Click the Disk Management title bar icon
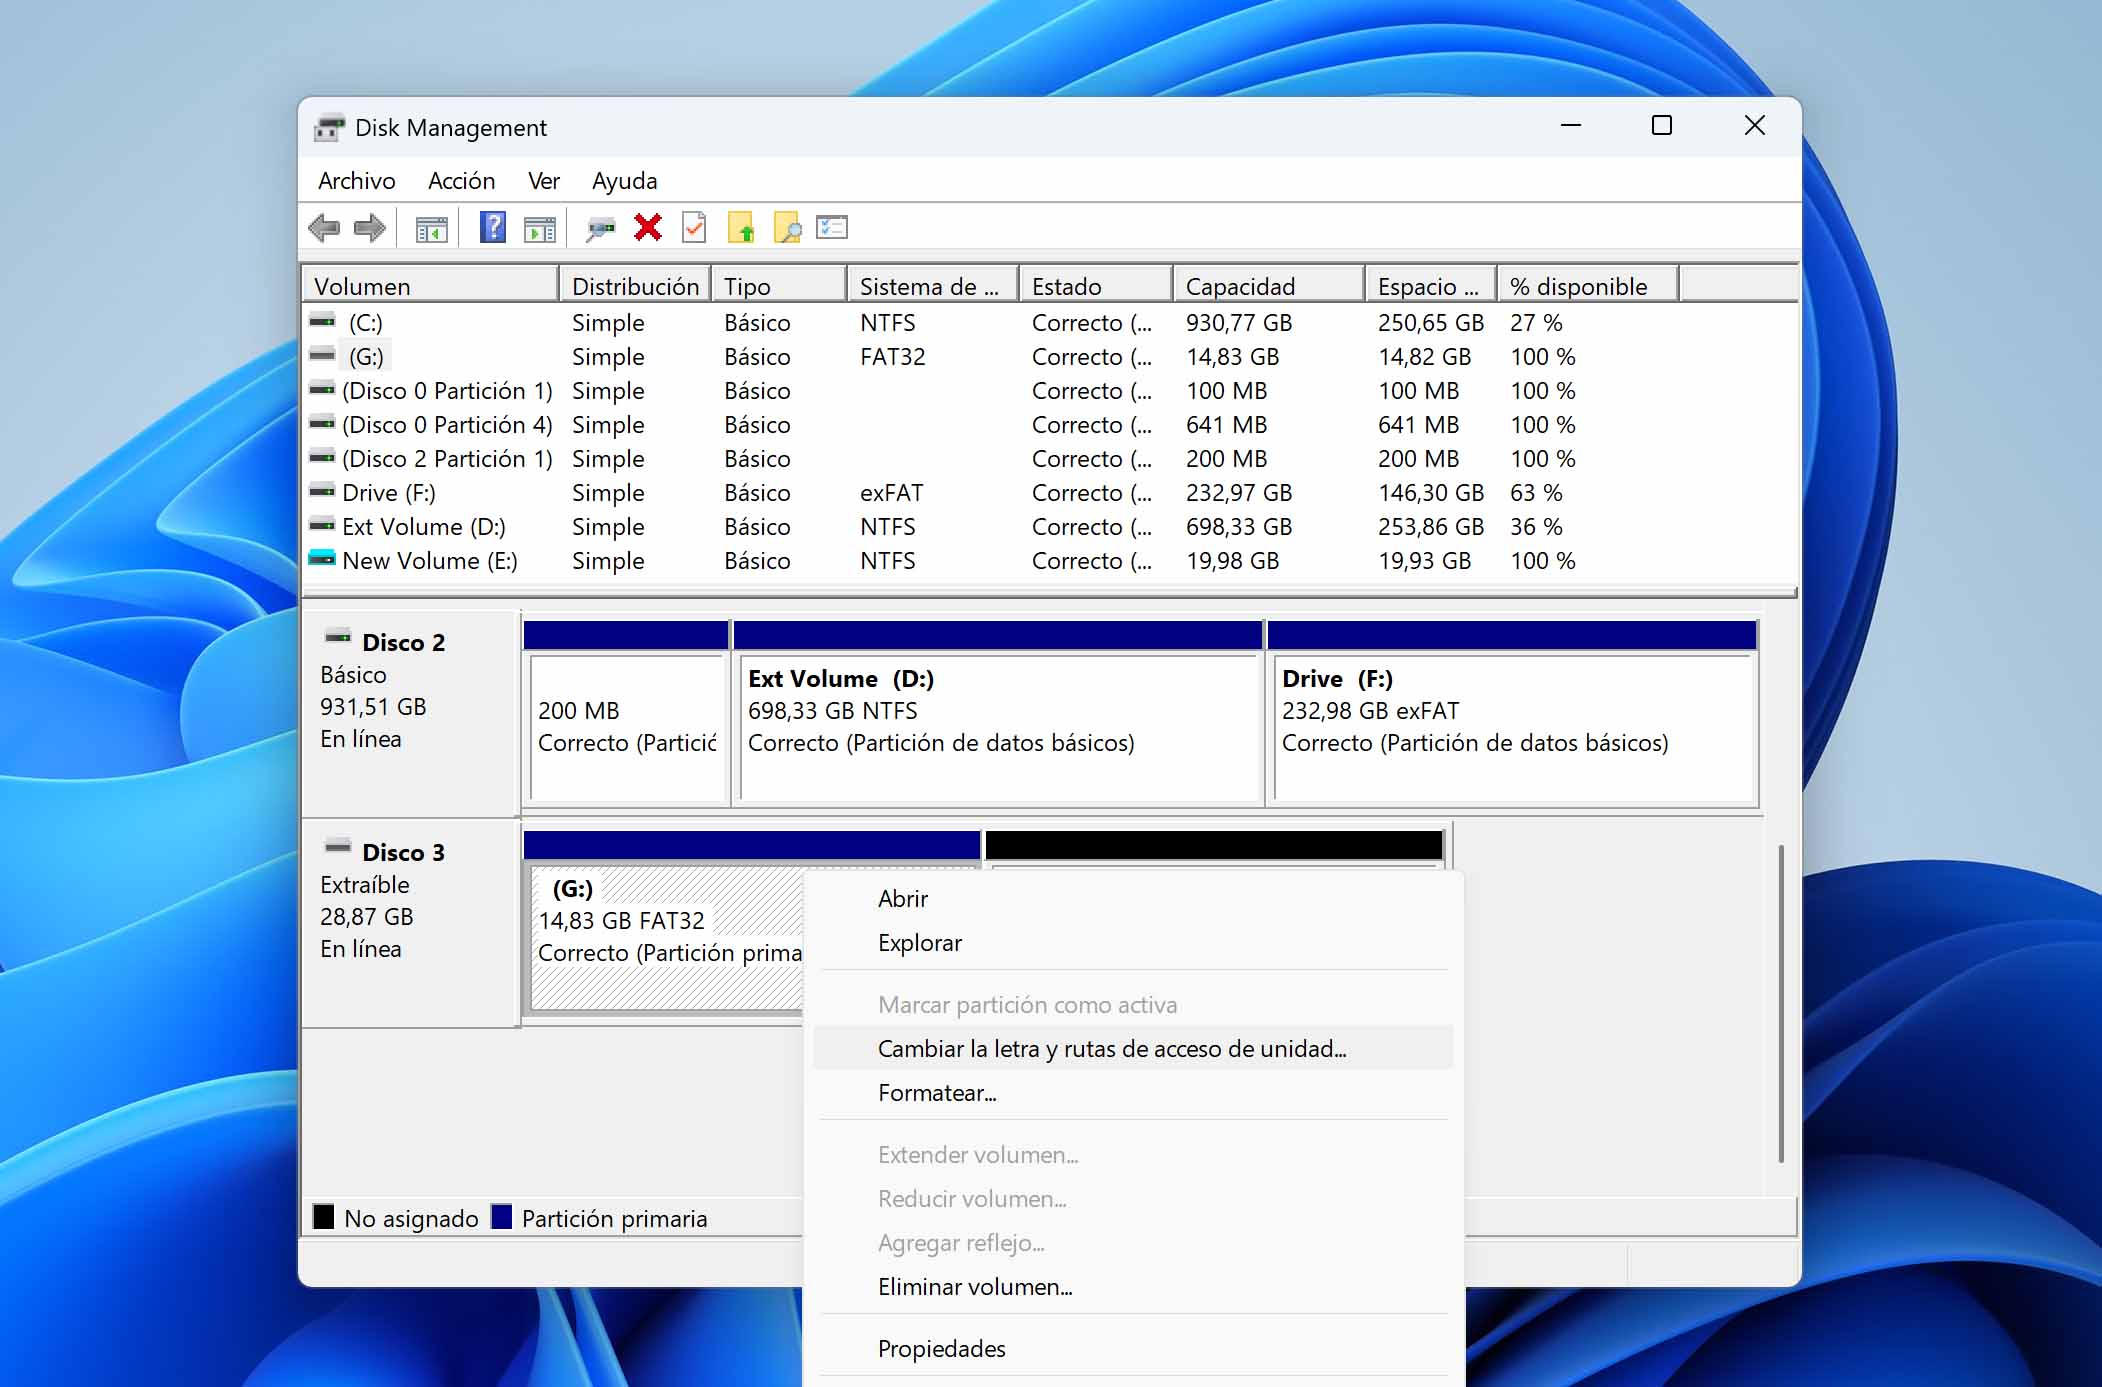Screen dimensions: 2102x1387 tap(329, 128)
